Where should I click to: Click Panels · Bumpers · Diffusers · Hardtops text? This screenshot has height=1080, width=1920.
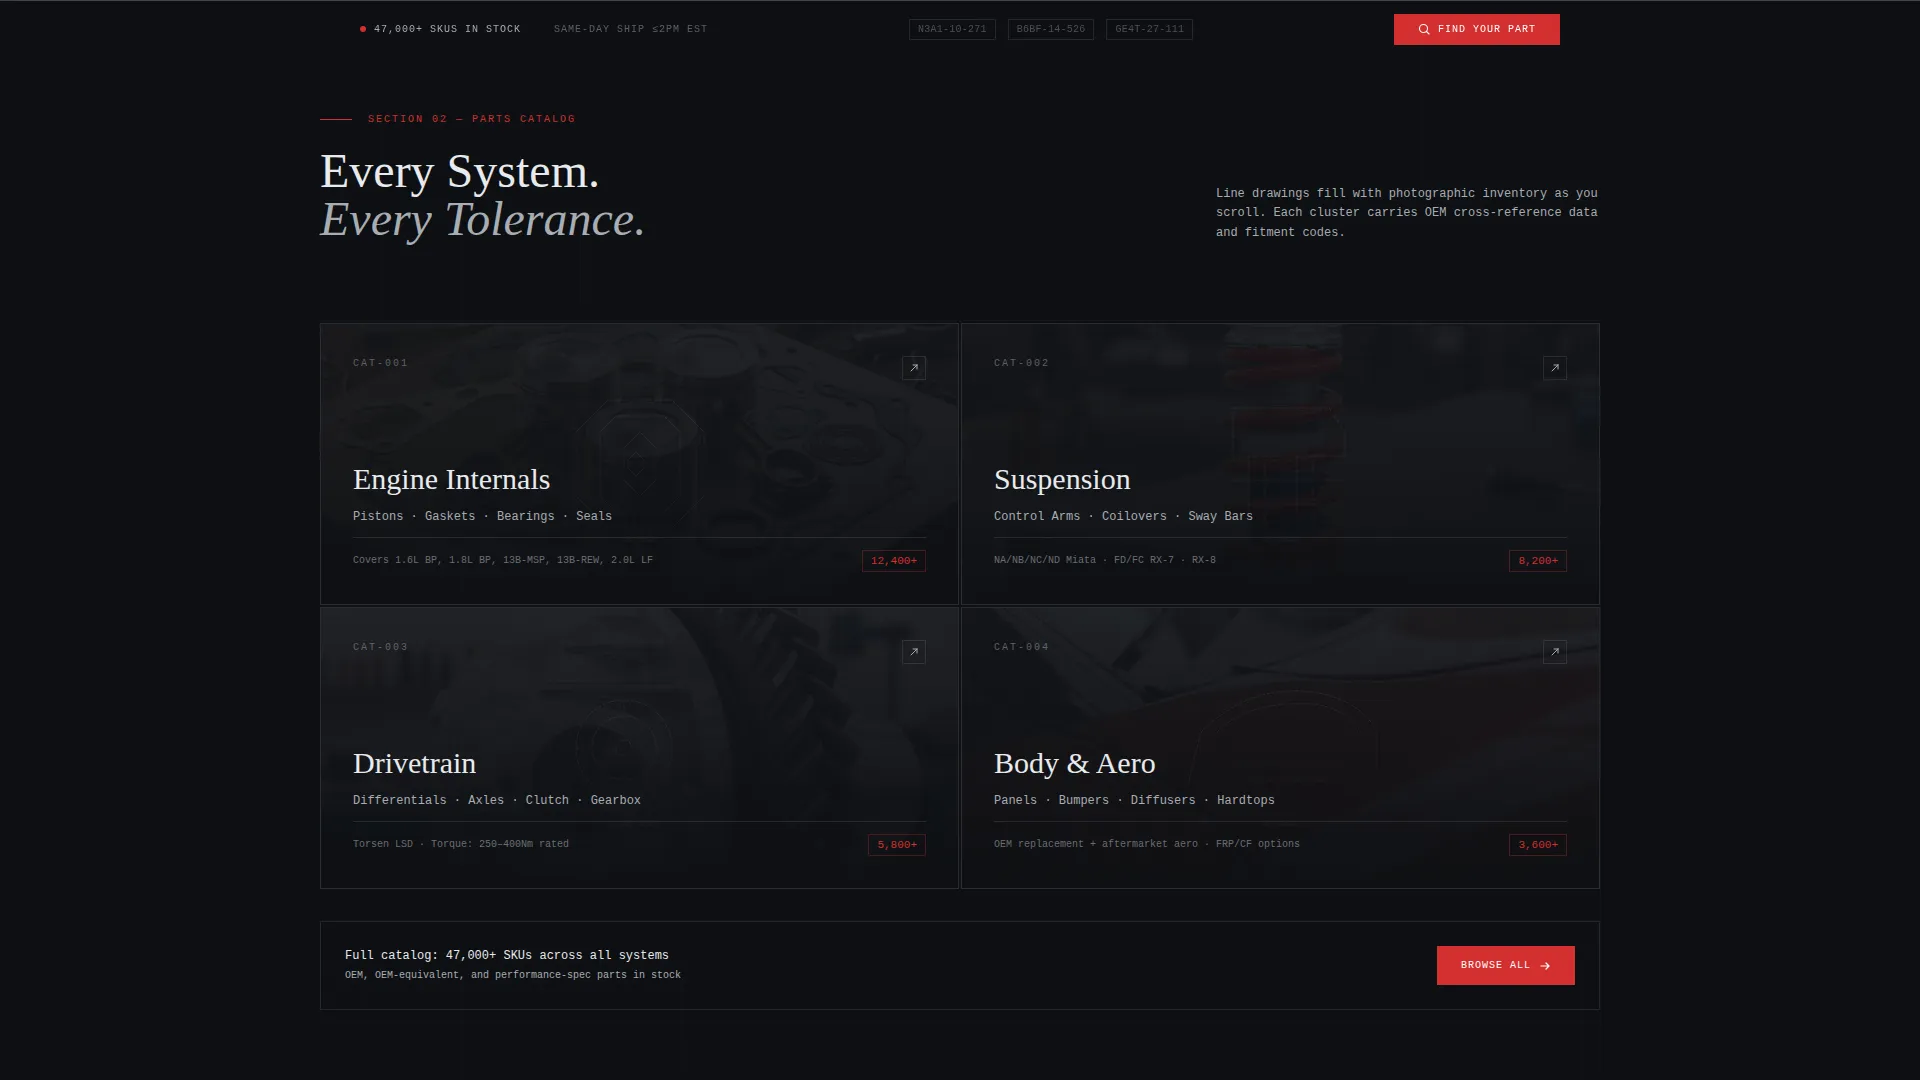coord(1134,800)
